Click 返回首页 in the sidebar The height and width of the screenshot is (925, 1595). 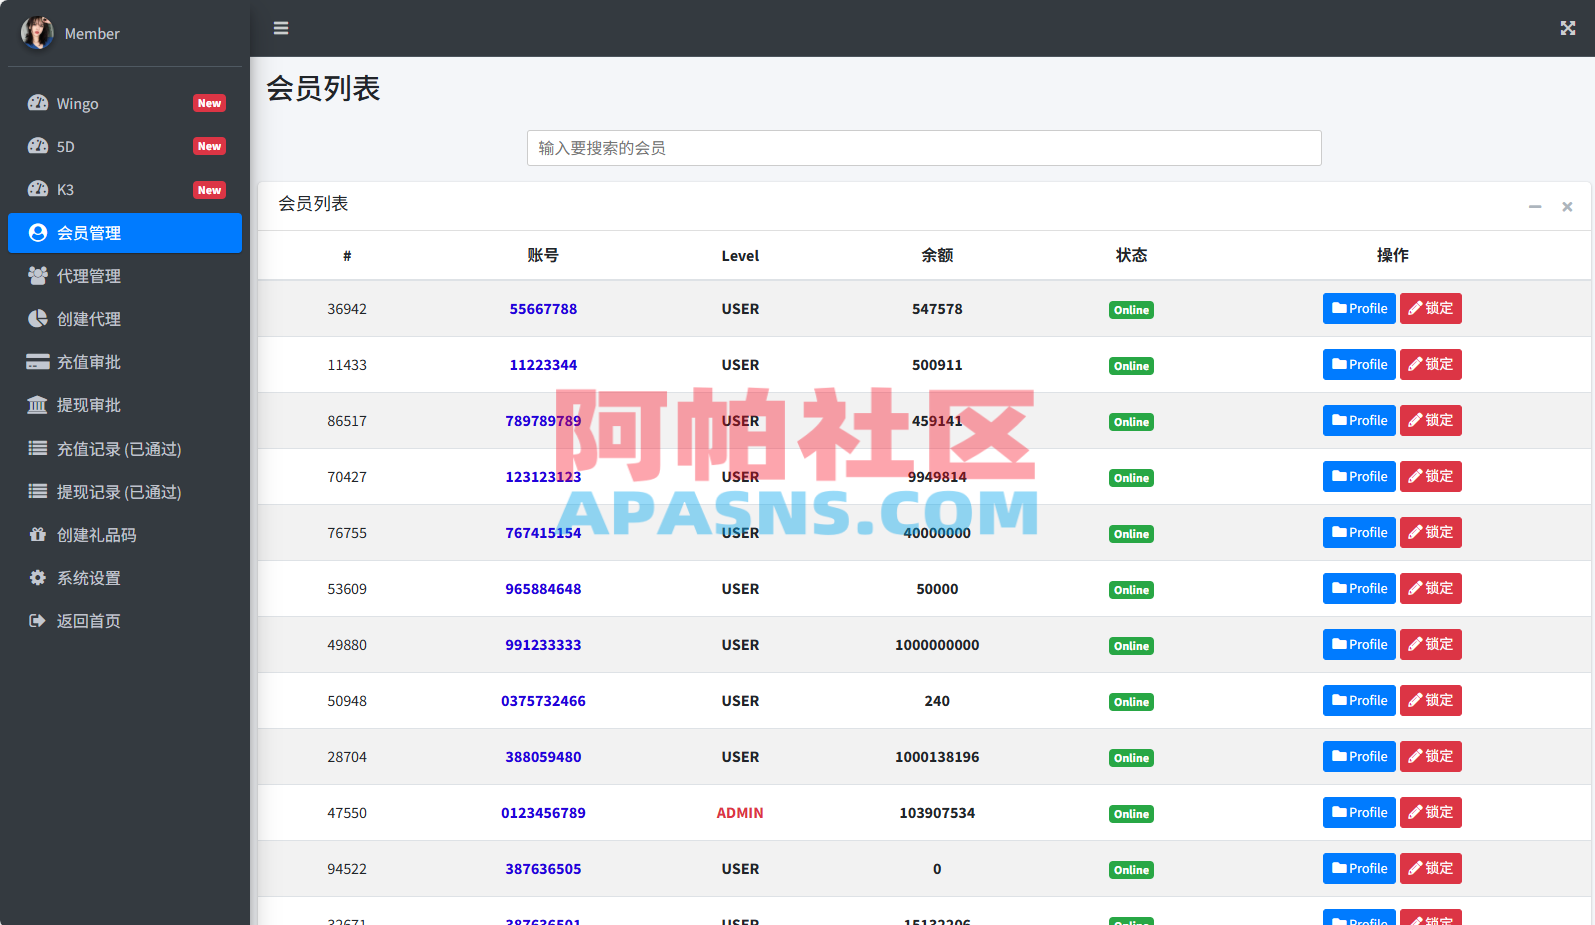pyautogui.click(x=125, y=621)
